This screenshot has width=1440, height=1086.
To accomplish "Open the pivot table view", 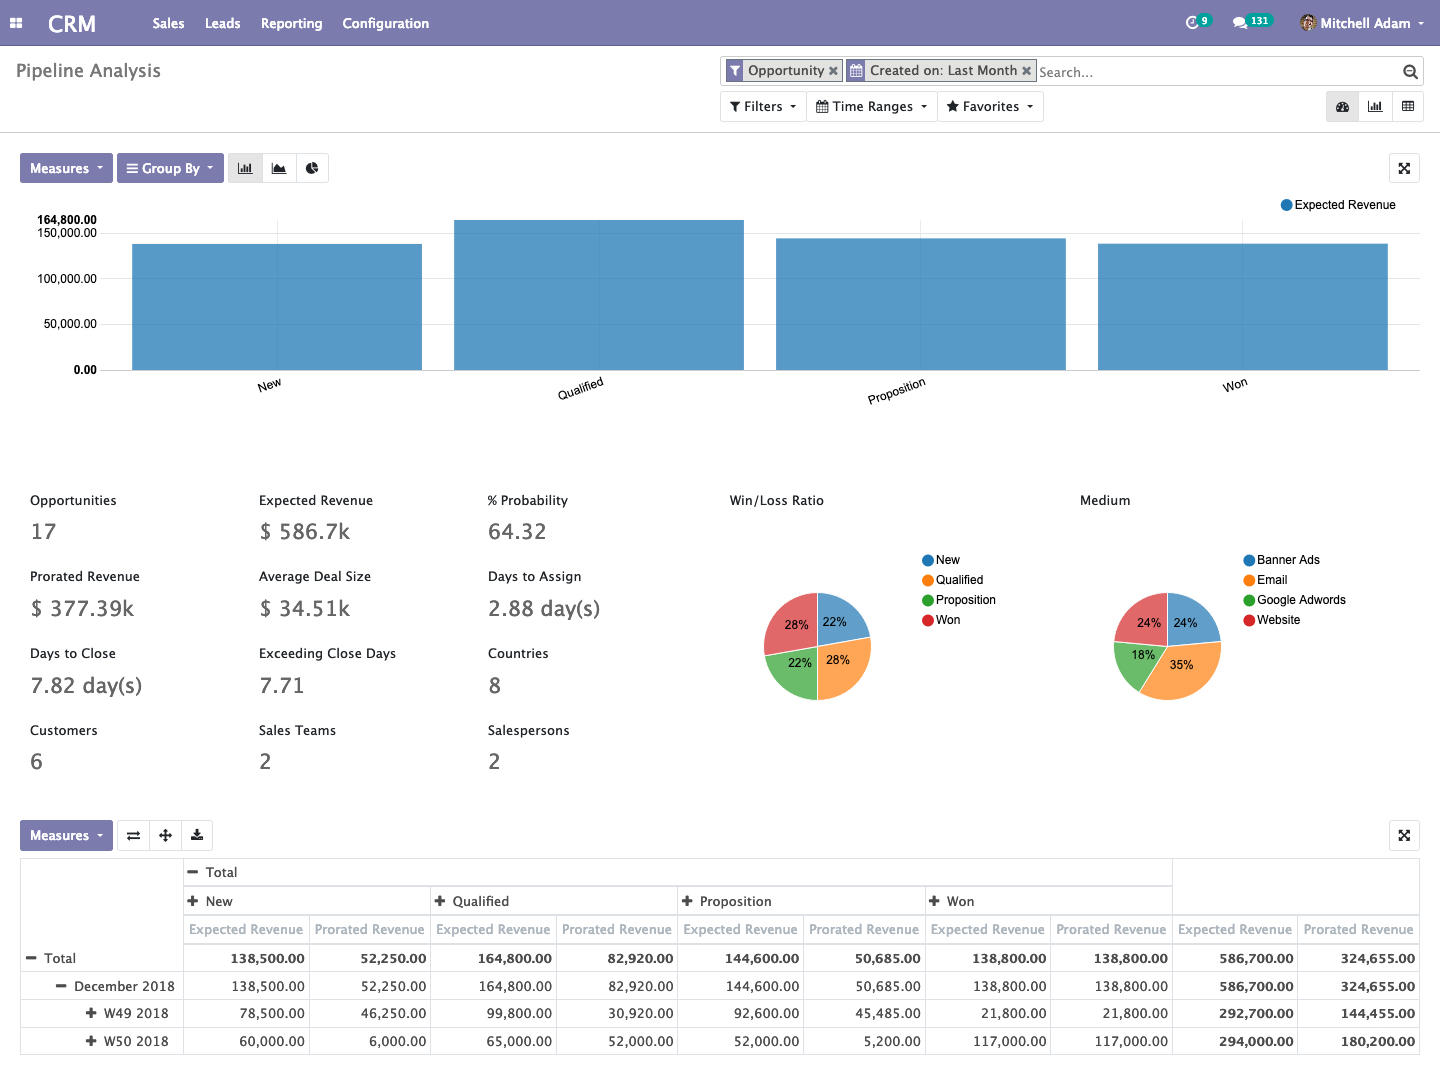I will point(1408,106).
